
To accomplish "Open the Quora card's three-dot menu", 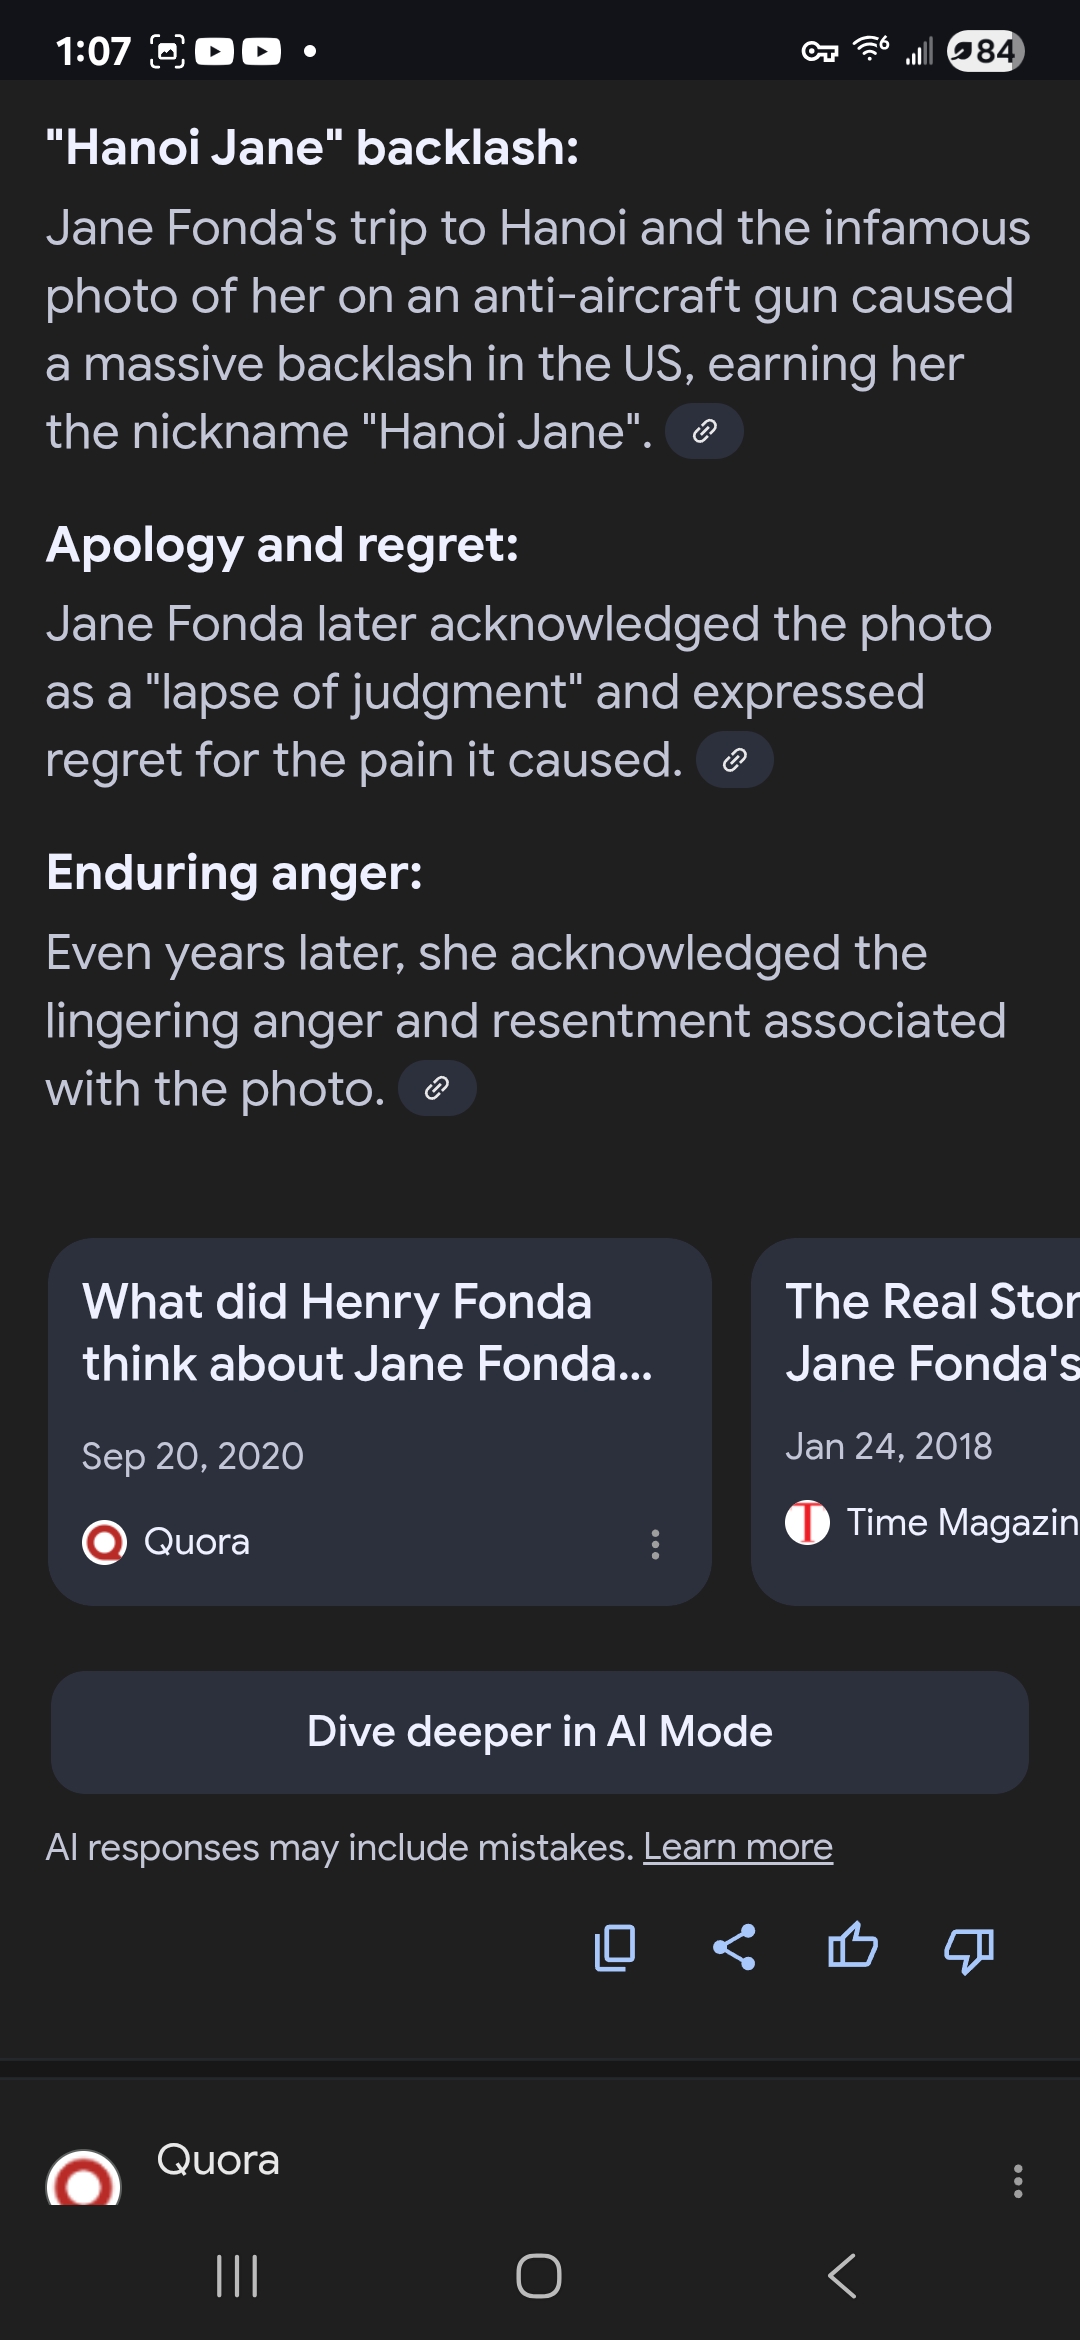I will [655, 1544].
